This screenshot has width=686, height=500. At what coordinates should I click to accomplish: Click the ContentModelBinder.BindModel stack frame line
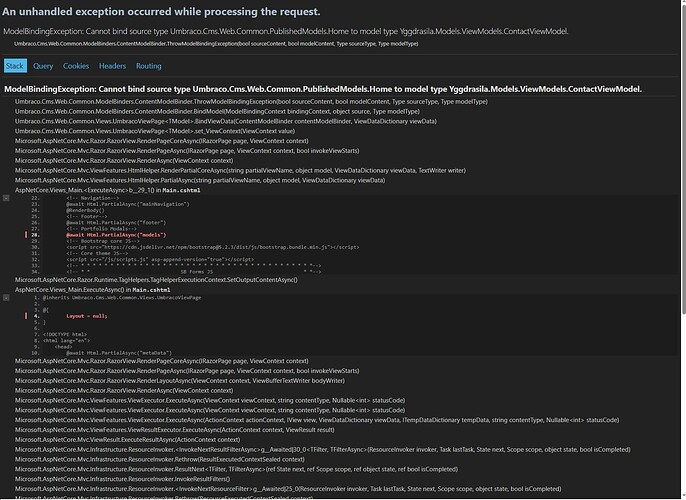(x=217, y=112)
